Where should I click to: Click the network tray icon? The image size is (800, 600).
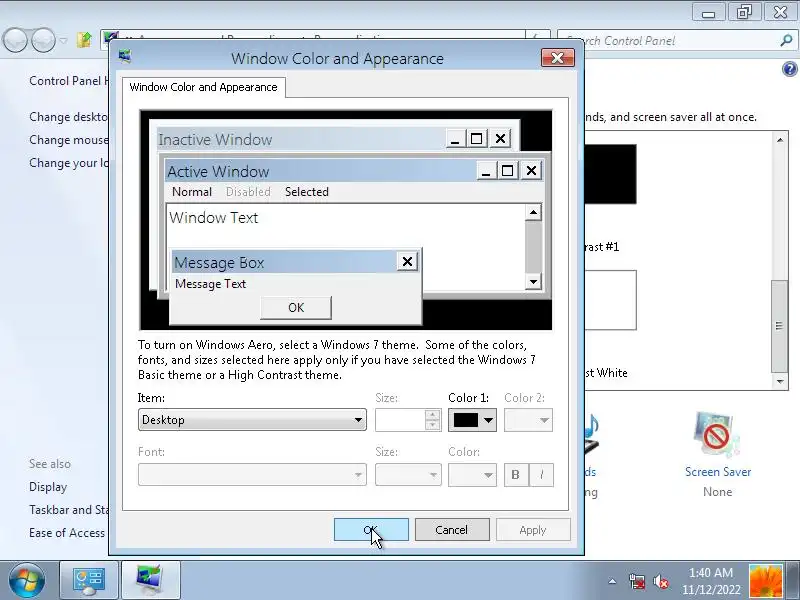pos(637,581)
